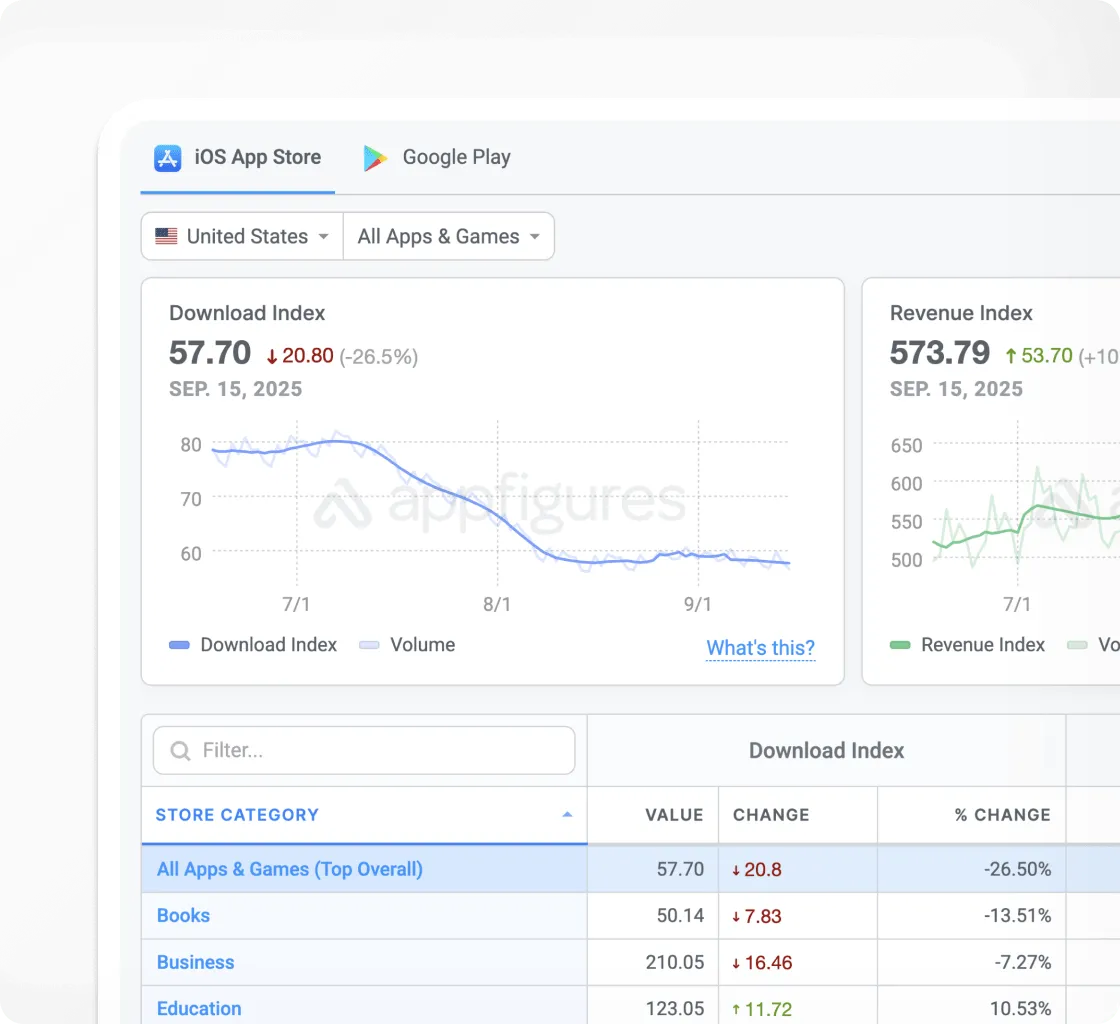Click the Store Category sort arrow

[567, 815]
